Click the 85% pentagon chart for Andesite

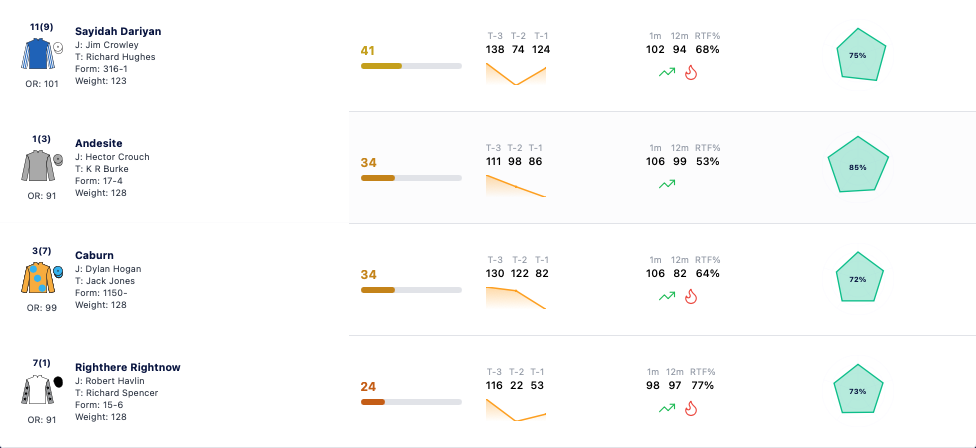click(x=858, y=166)
